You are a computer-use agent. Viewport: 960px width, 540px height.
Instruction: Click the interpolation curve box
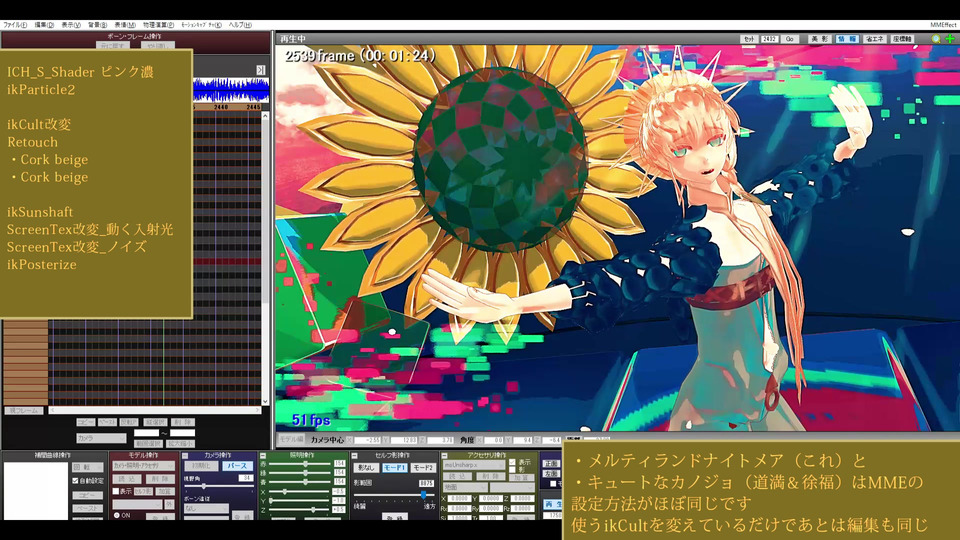click(x=36, y=492)
